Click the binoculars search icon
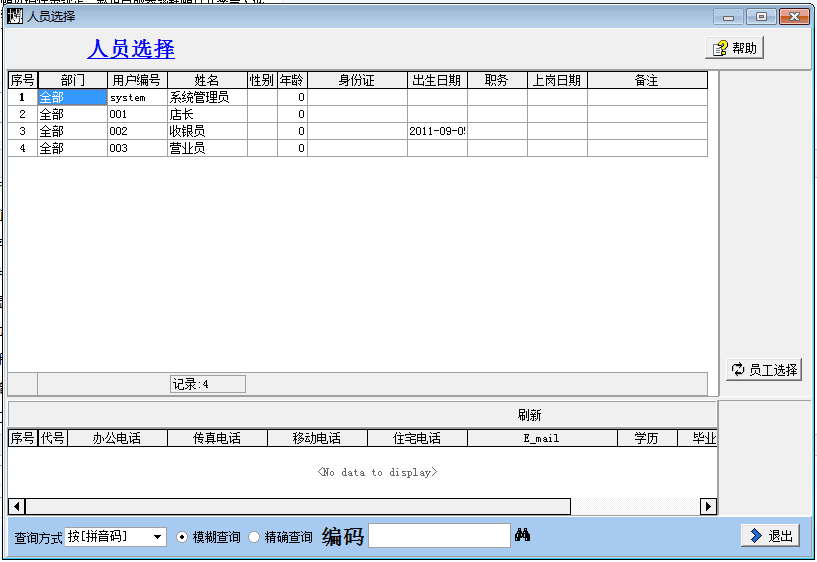The height and width of the screenshot is (562, 817). click(522, 536)
